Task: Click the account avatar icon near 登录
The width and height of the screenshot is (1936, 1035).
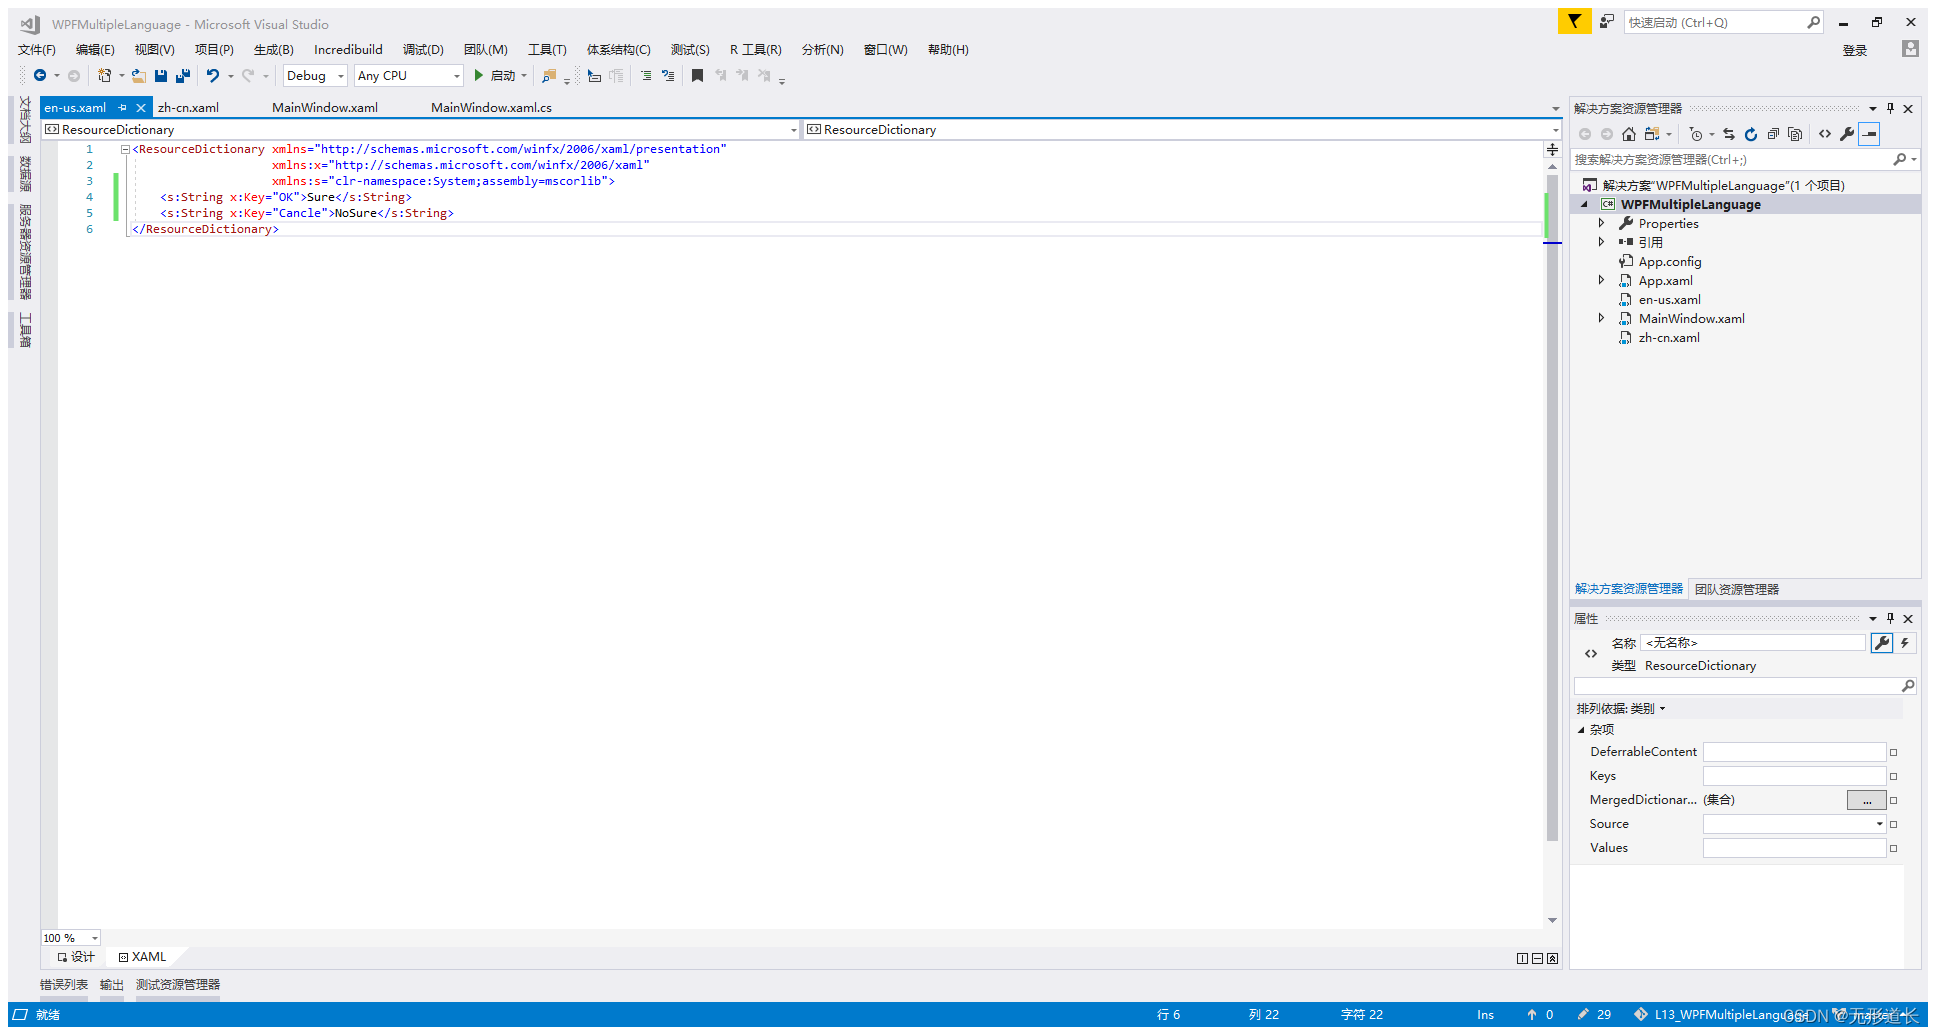Action: (1910, 49)
